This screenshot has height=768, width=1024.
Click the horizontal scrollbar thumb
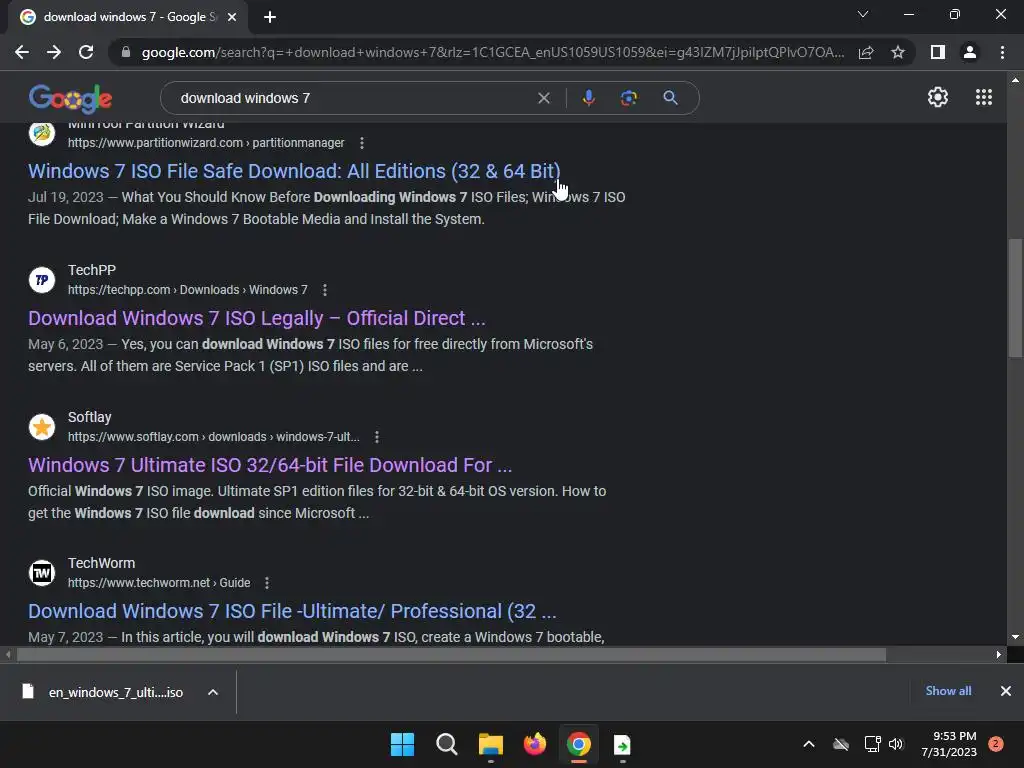tap(451, 654)
